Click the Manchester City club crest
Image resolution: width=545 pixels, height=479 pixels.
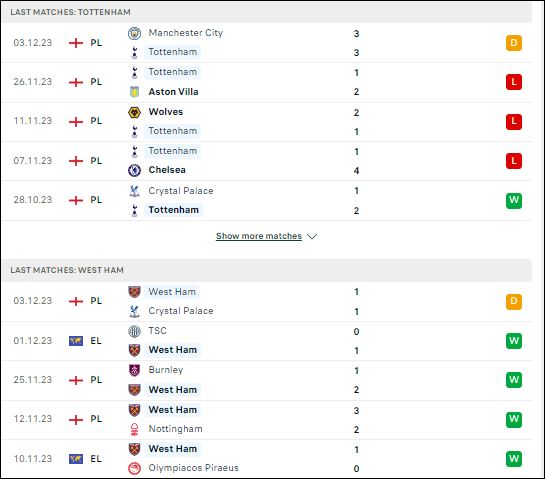click(134, 33)
